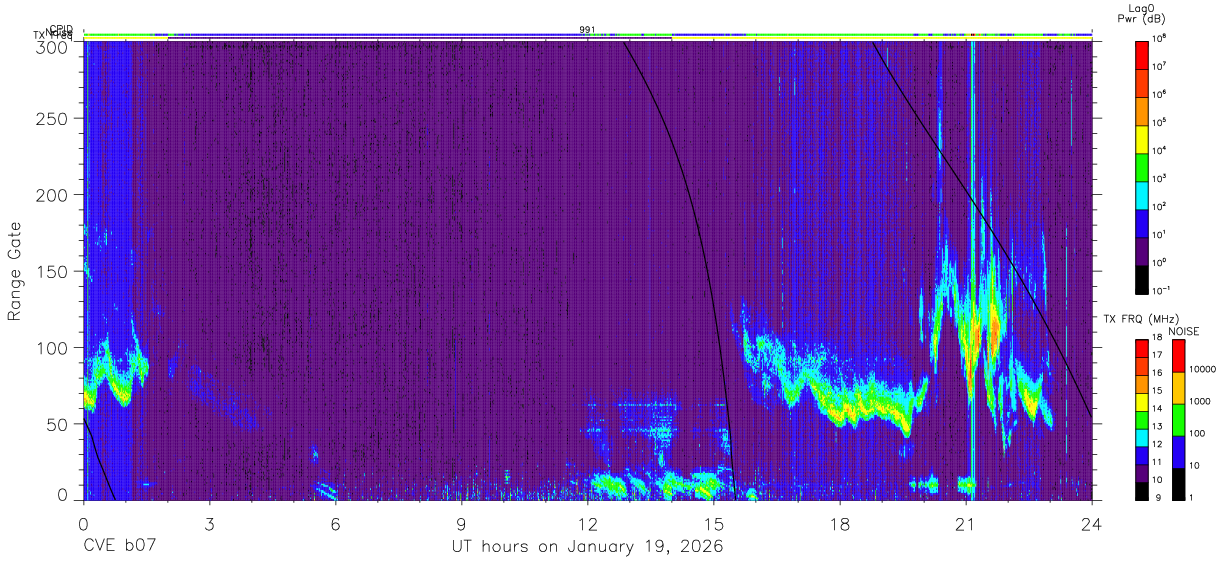Pick the green 13–14 MHz swatch in TX FRQ legend
This screenshot has height=567, width=1228.
click(1142, 420)
